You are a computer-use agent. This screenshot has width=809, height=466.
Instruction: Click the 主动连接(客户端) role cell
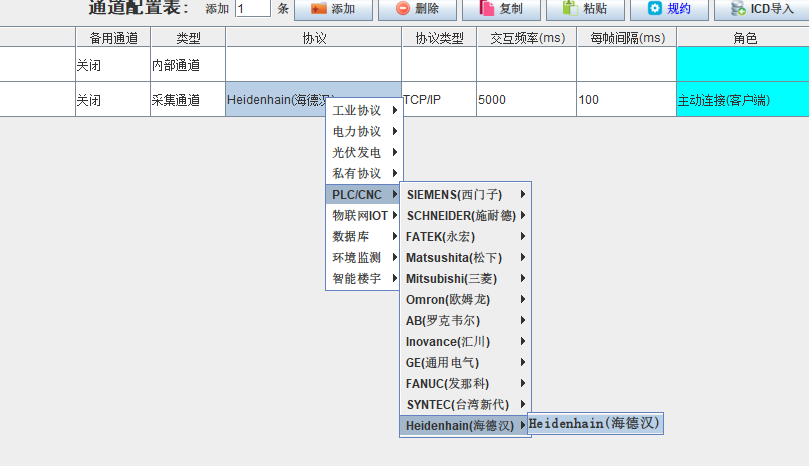(743, 100)
